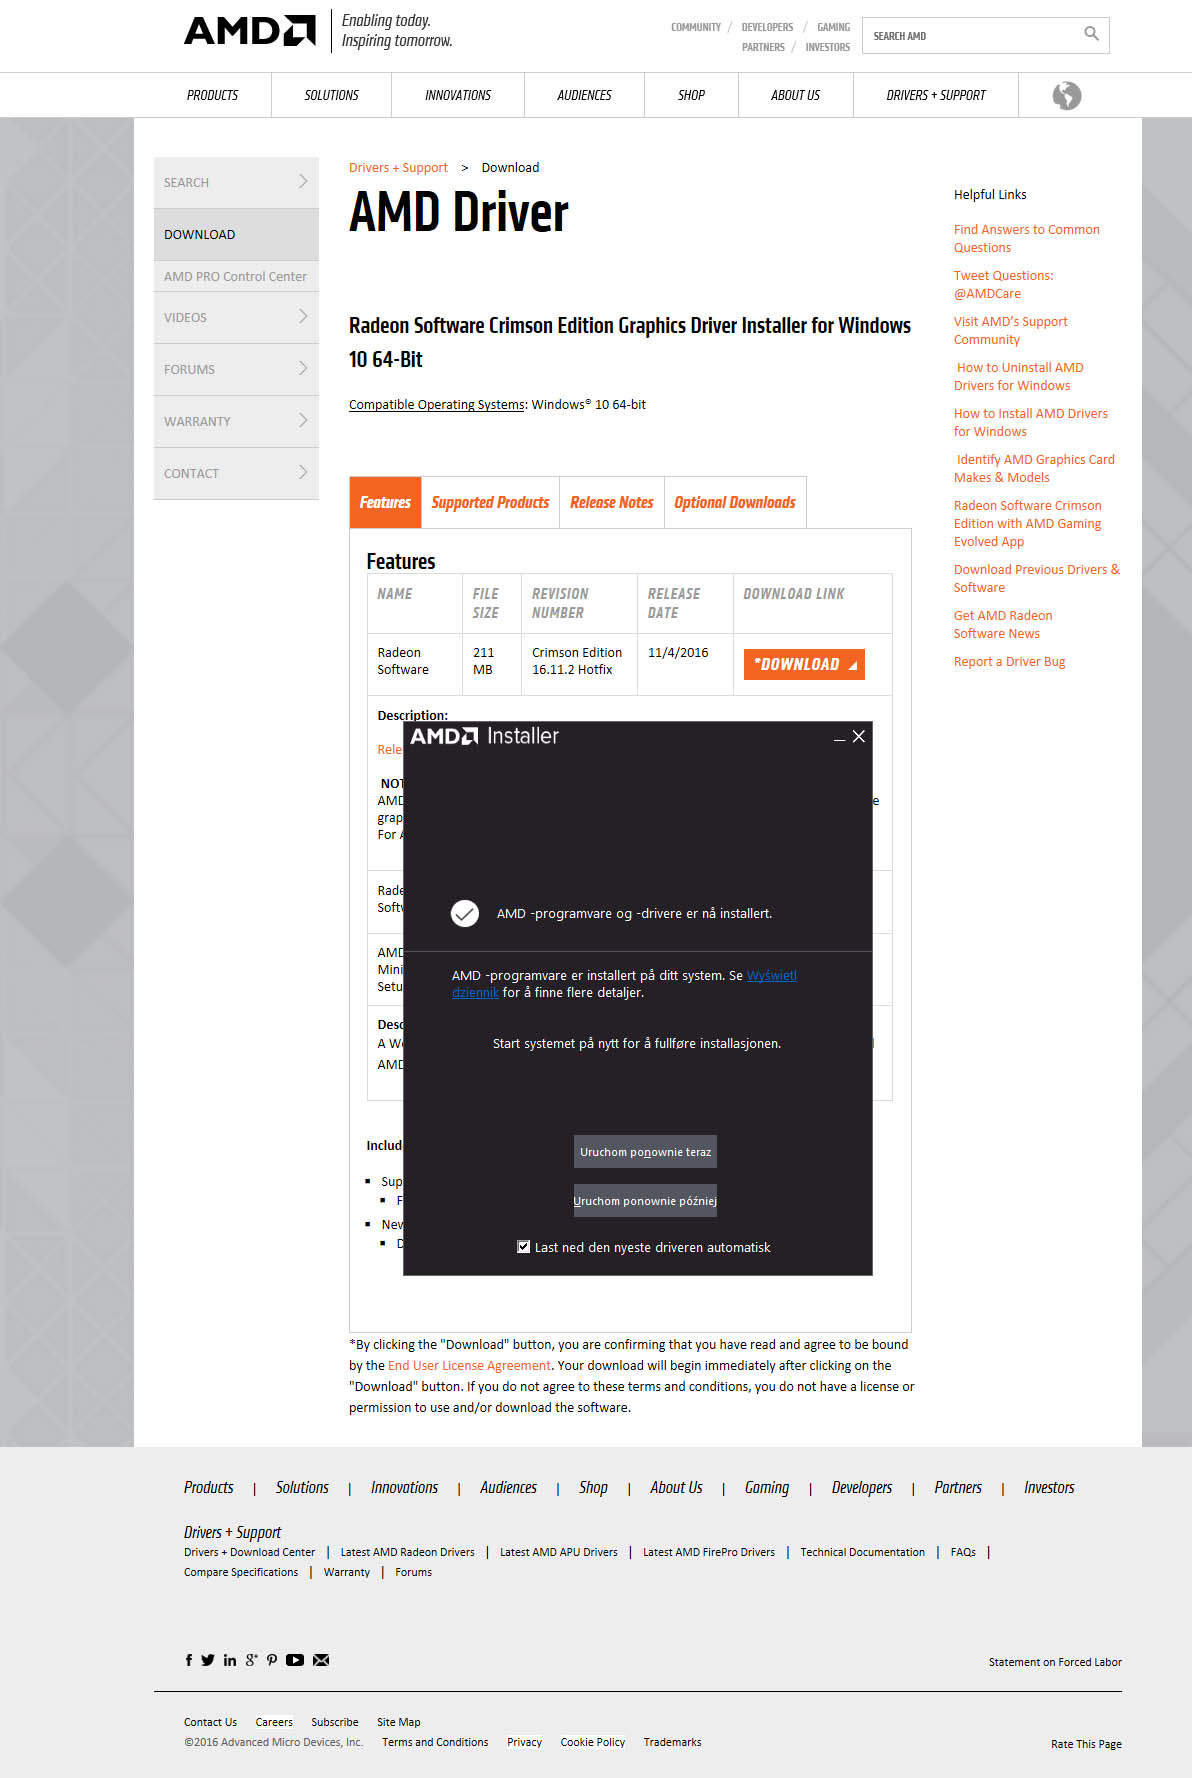
Task: Click 'Uruchom ponownie teraz' restart button
Action: point(645,1152)
